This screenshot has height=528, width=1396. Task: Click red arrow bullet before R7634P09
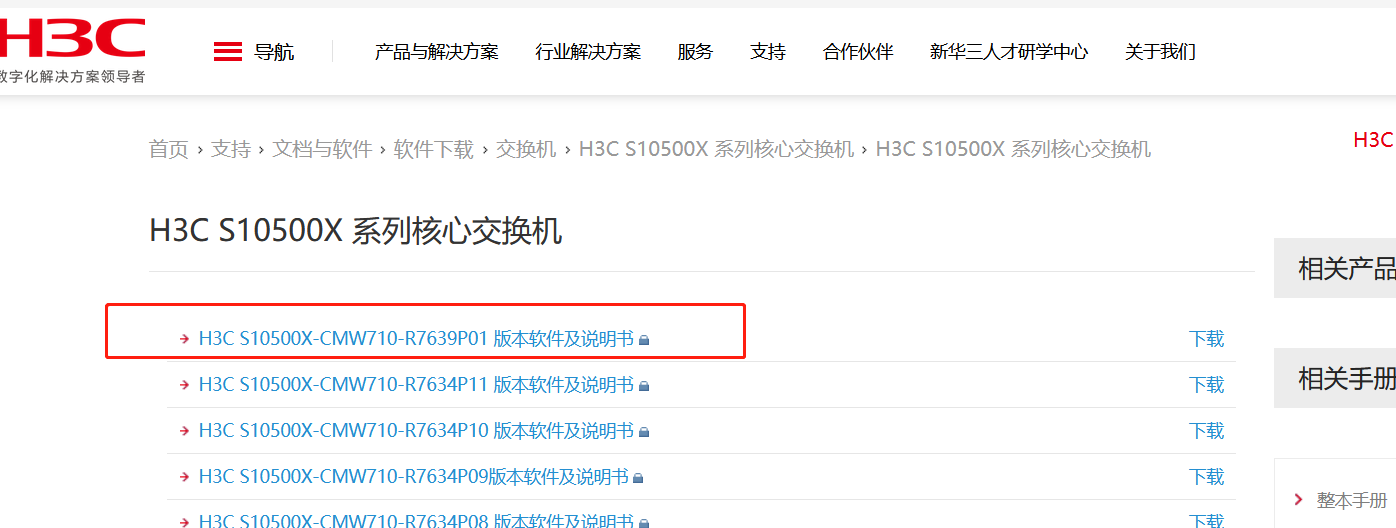tap(184, 477)
